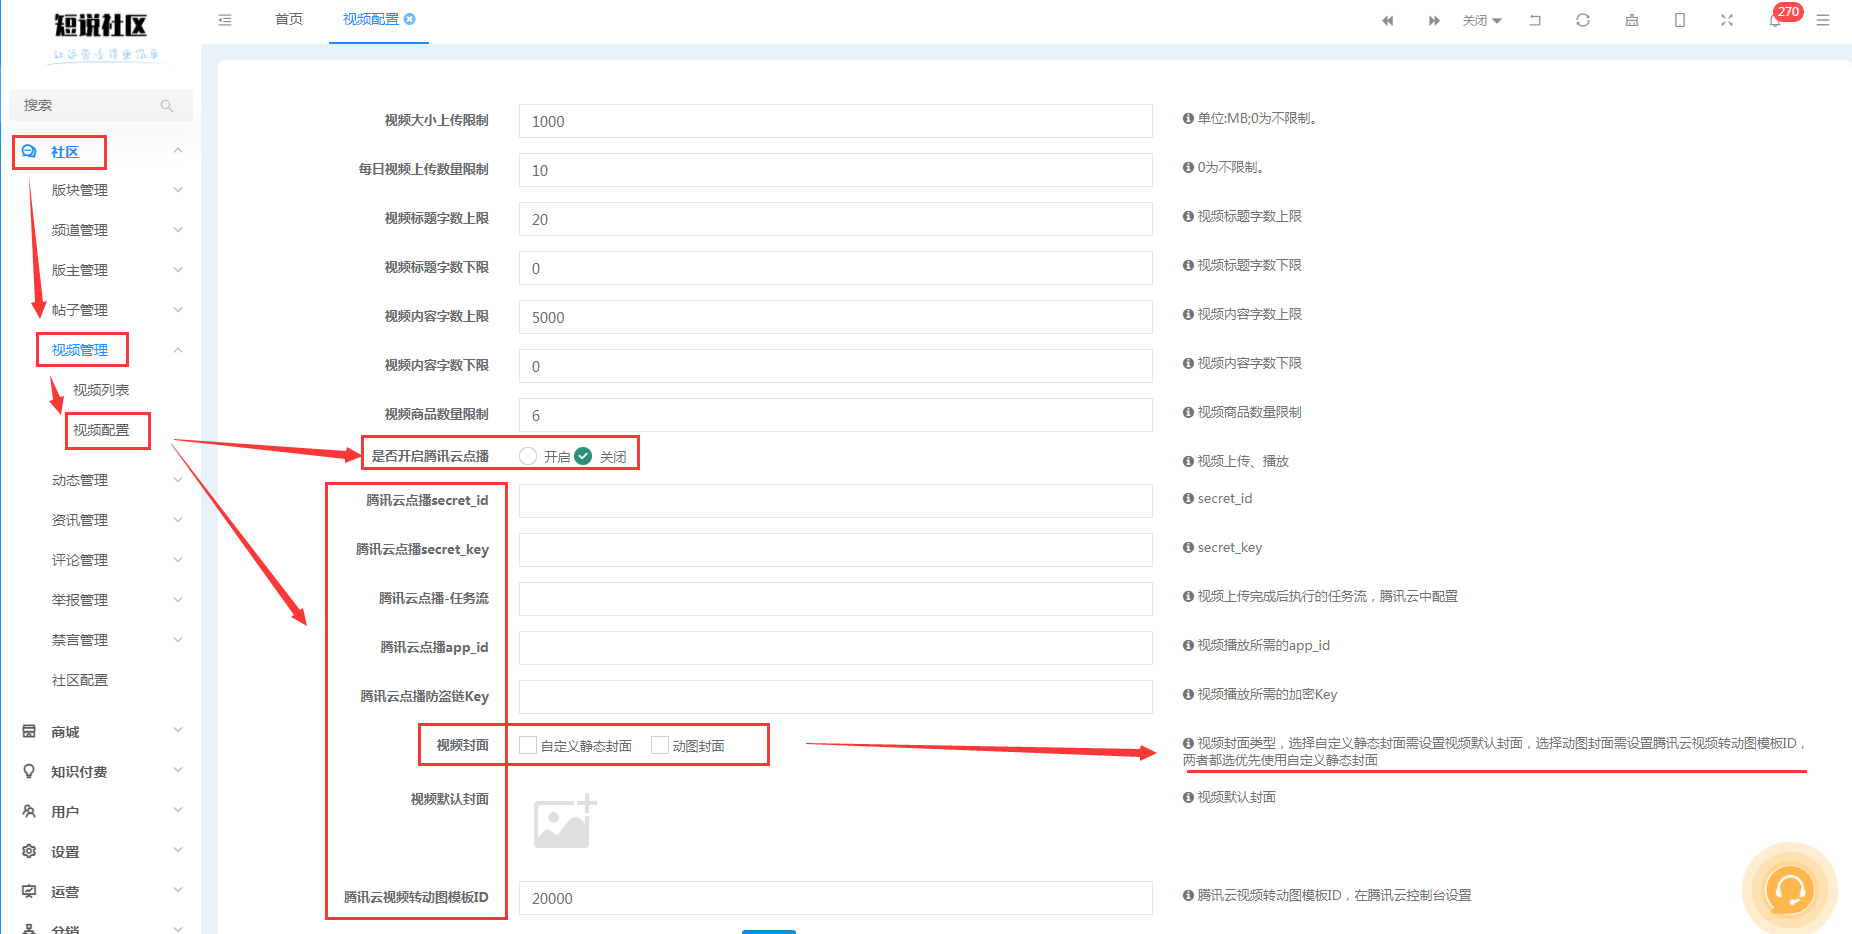Expand 版块管理 using its chevron
This screenshot has width=1852, height=934.
click(x=178, y=190)
